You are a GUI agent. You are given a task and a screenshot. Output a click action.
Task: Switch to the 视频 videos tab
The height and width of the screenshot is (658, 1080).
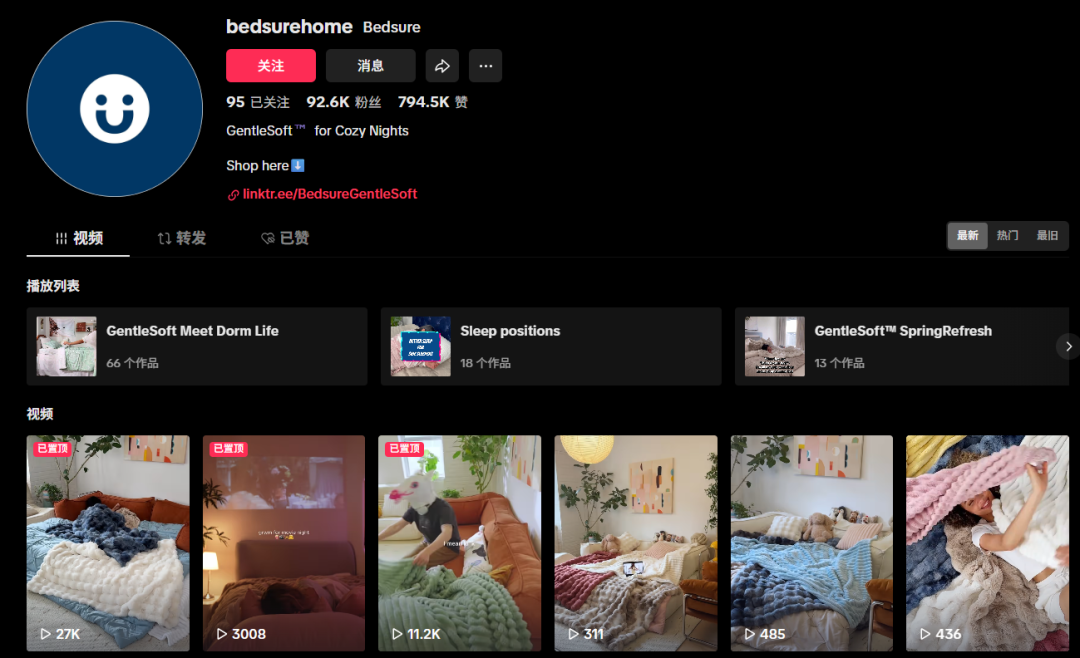tap(79, 238)
